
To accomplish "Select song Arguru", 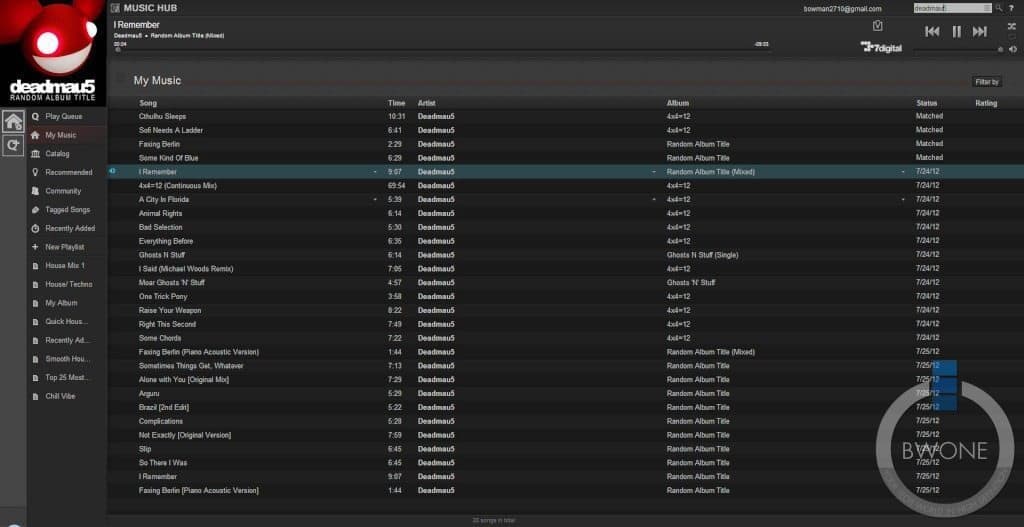I will pos(149,393).
